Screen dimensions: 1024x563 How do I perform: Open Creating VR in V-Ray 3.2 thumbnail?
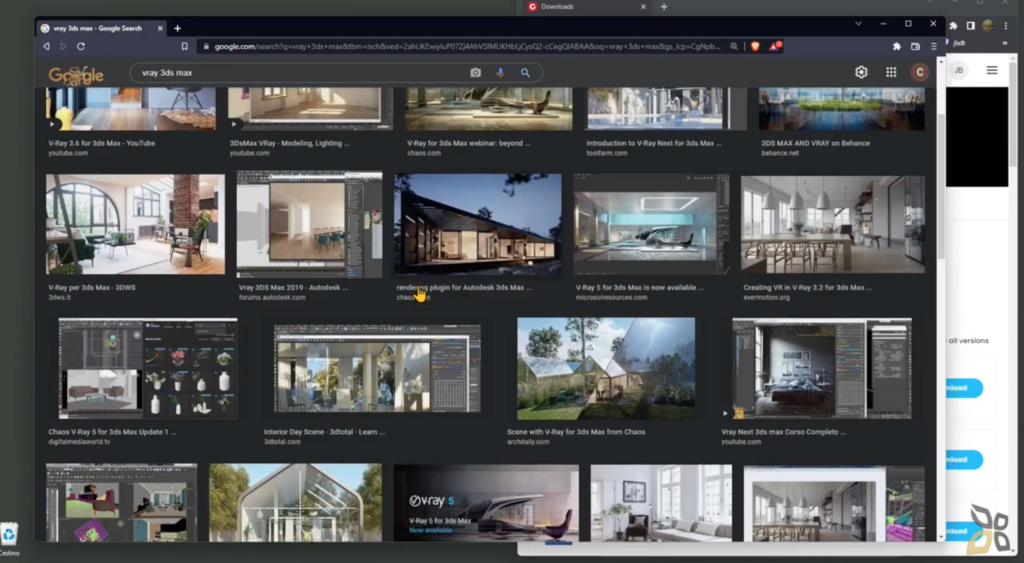(x=833, y=224)
